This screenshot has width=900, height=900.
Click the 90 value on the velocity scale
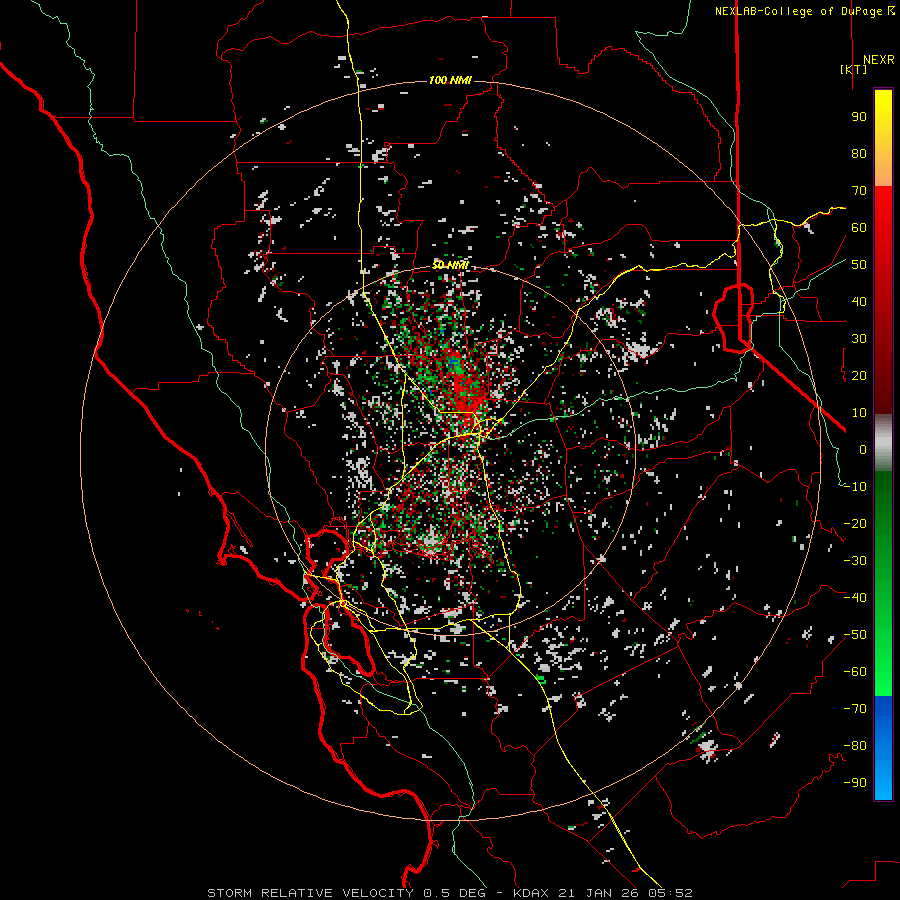pos(859,117)
